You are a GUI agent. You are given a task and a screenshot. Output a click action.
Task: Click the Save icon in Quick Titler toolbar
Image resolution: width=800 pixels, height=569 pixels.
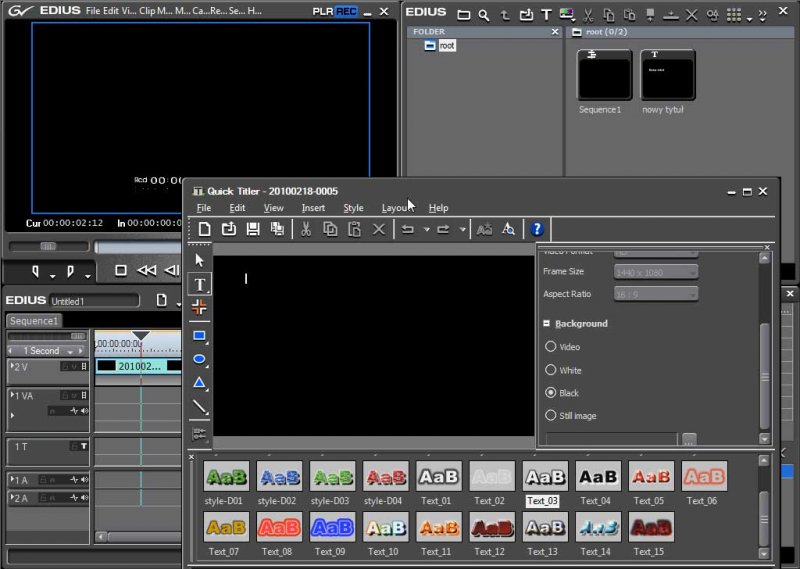(253, 229)
